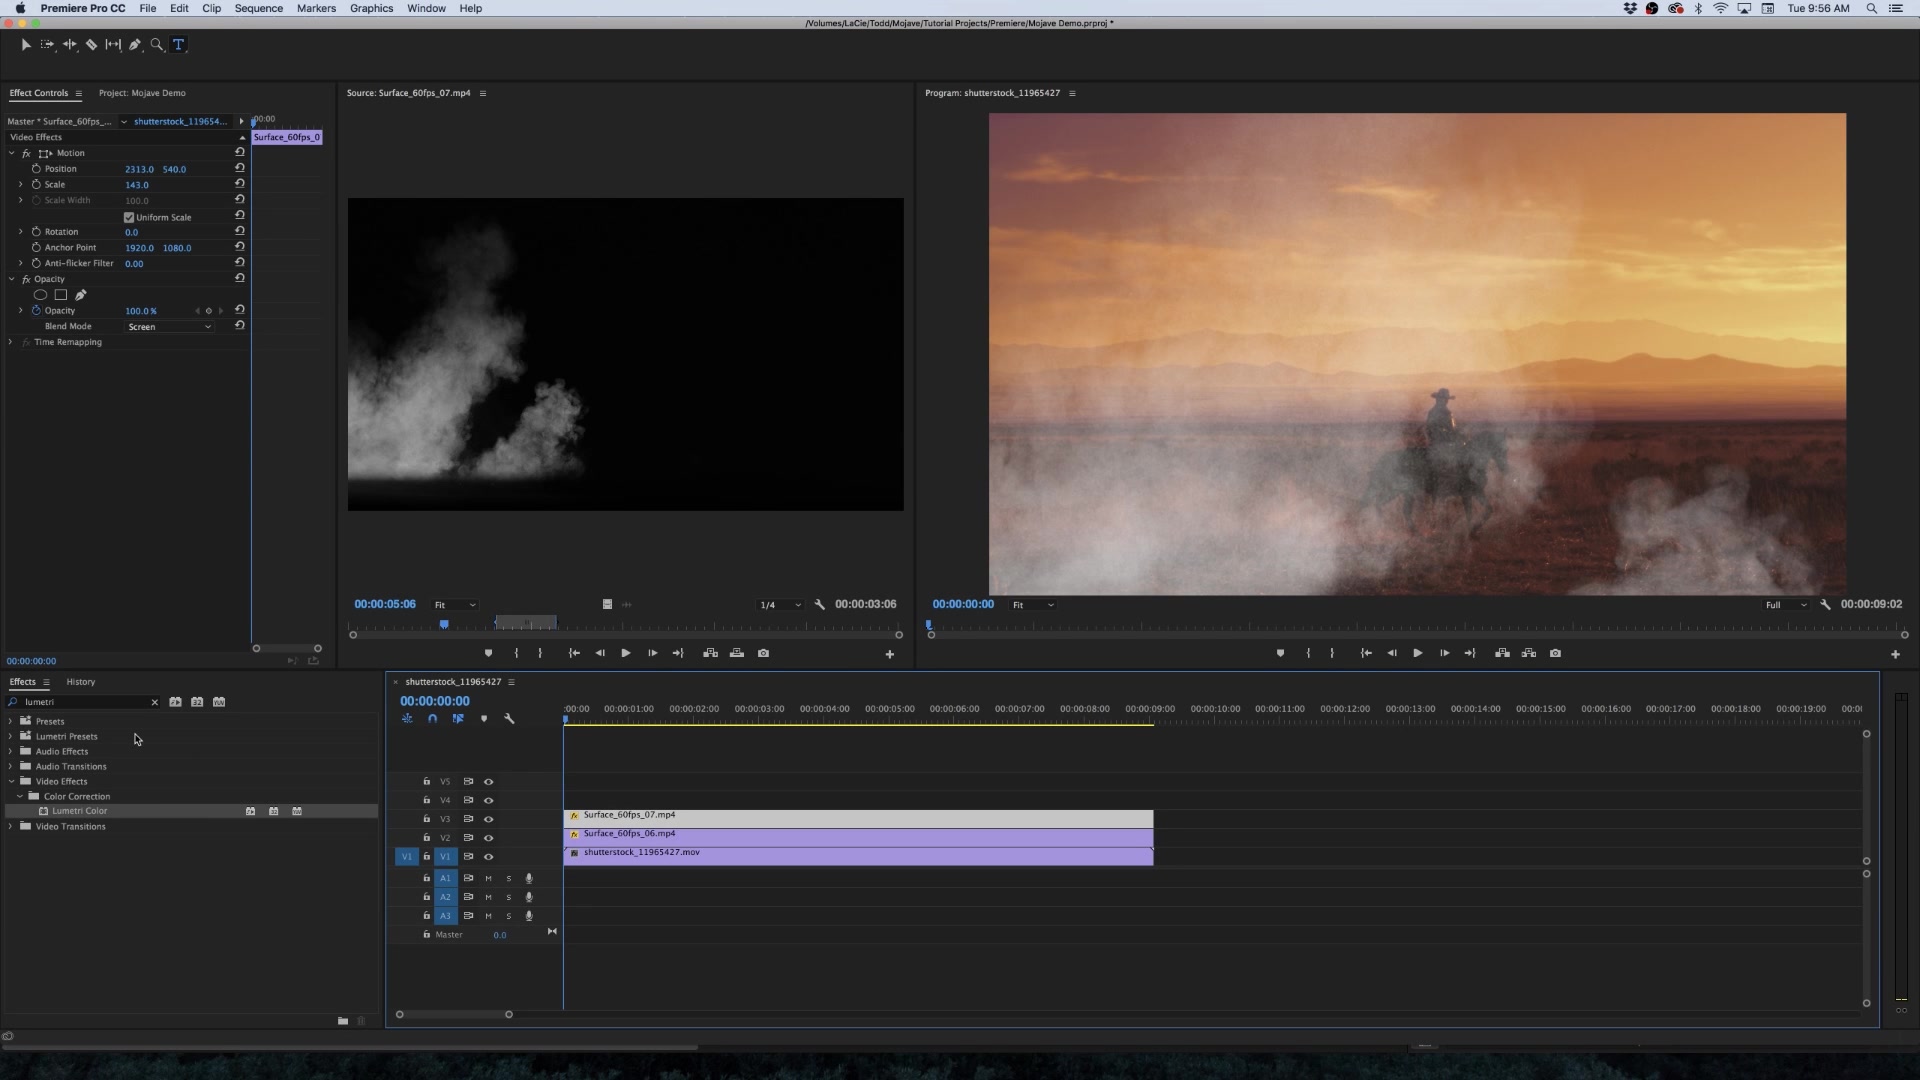Click the Track Select Forward tool

pyautogui.click(x=47, y=44)
